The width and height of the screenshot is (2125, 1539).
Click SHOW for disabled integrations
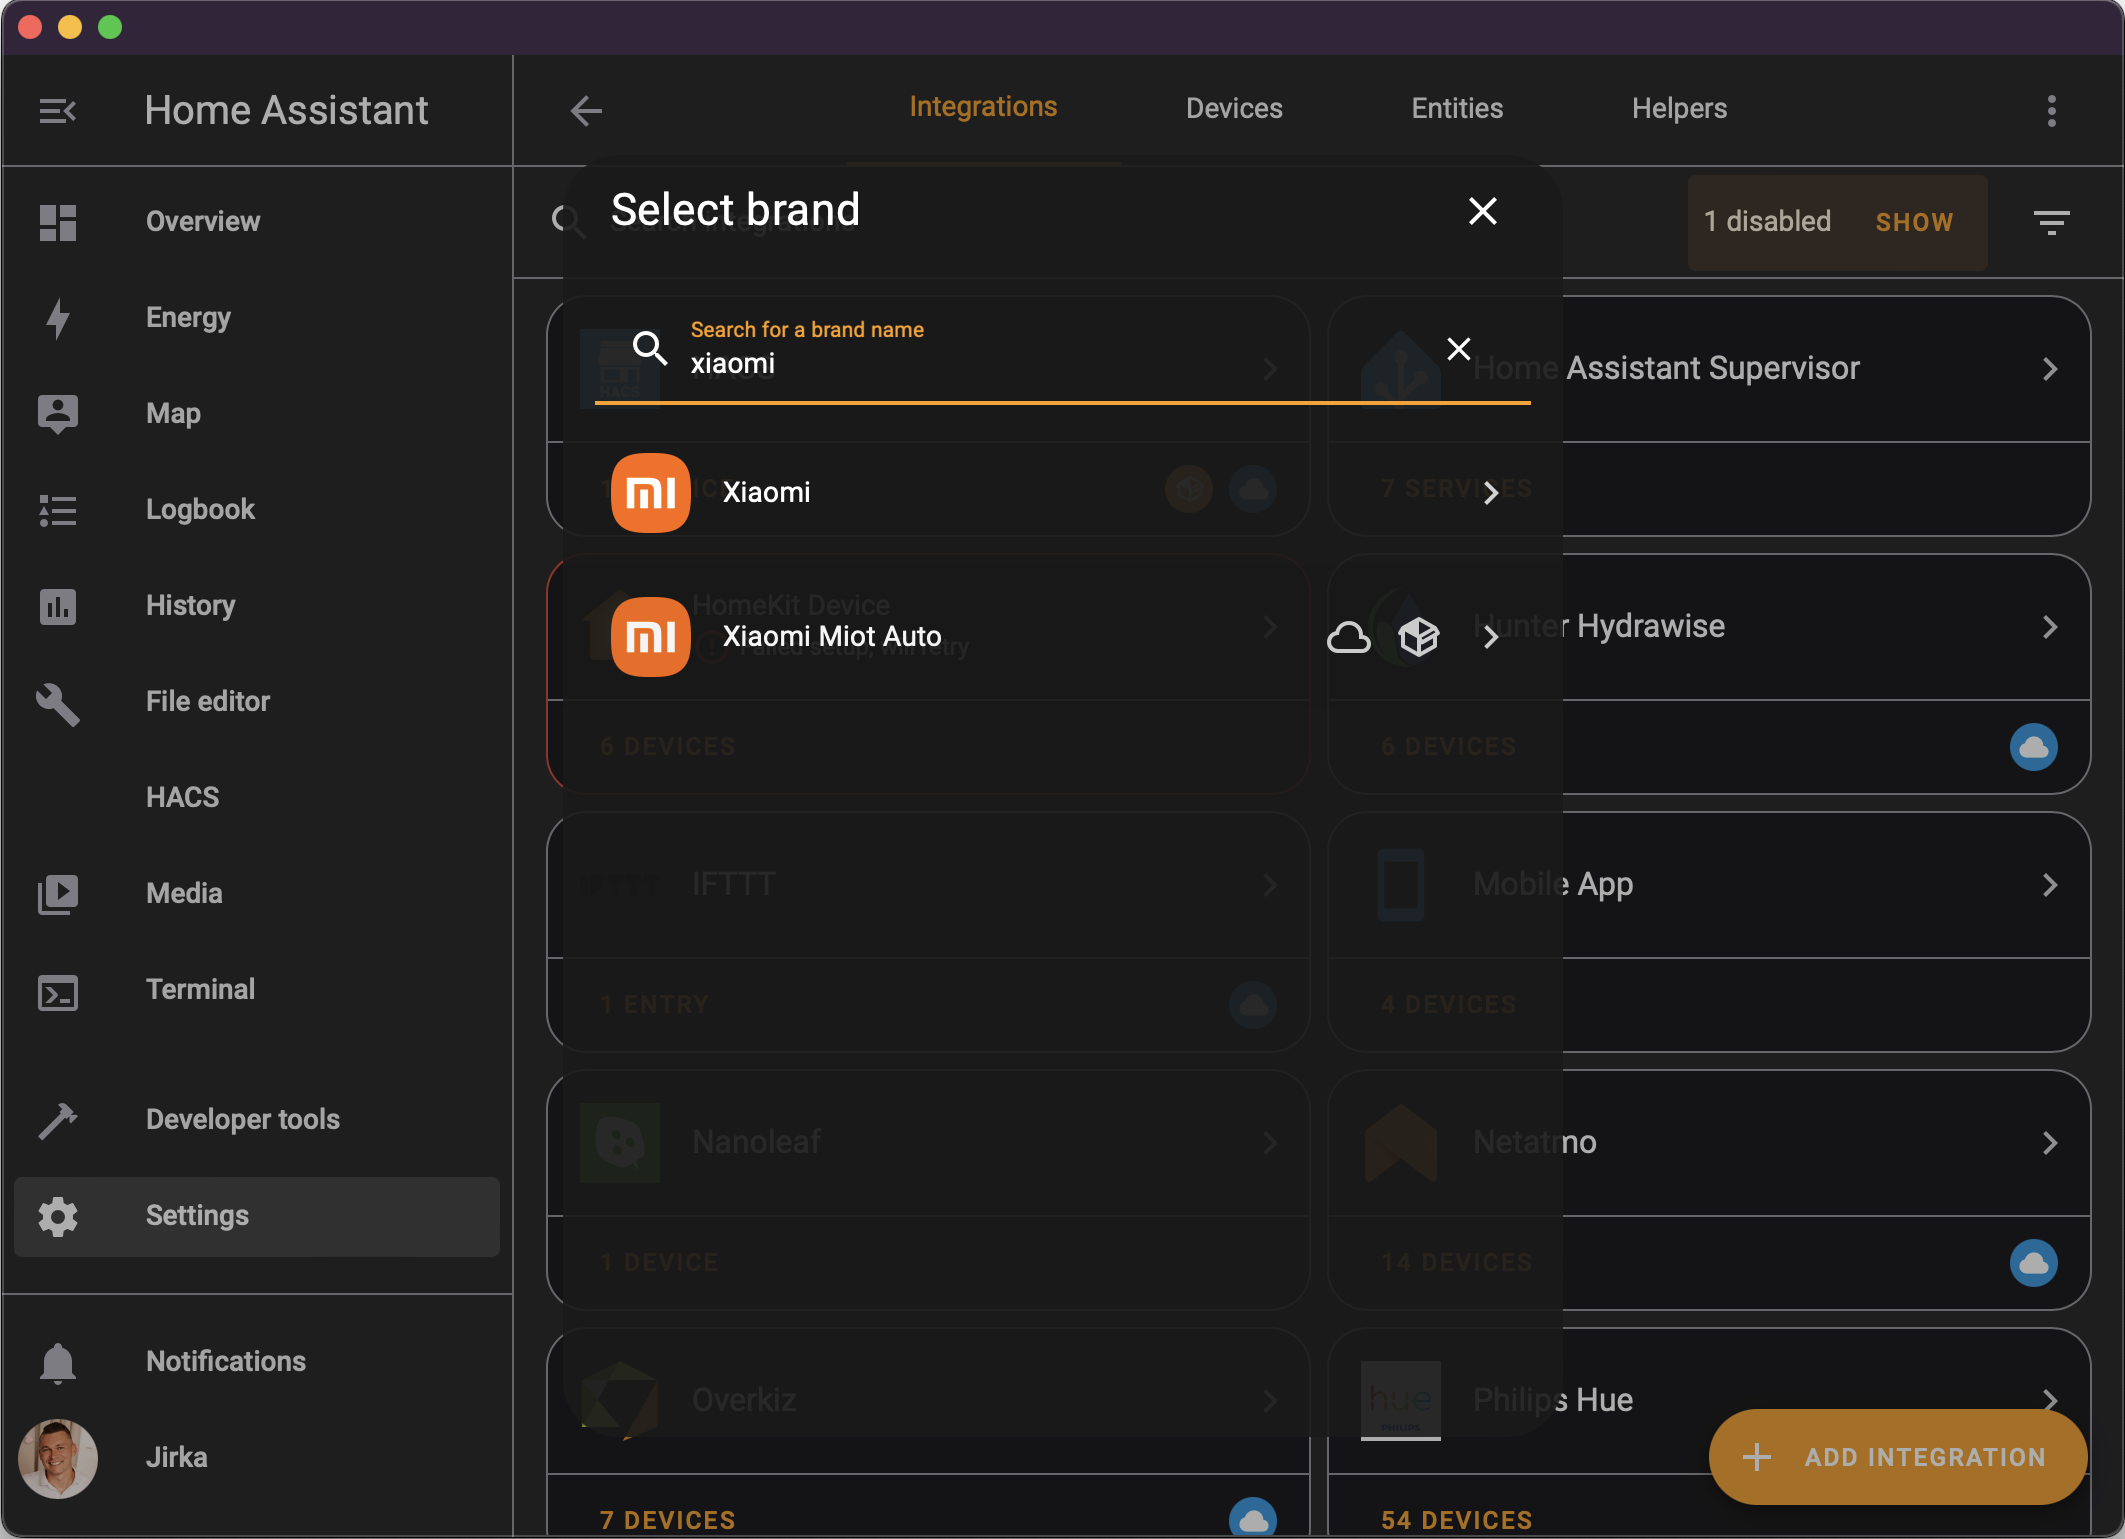(x=1913, y=222)
